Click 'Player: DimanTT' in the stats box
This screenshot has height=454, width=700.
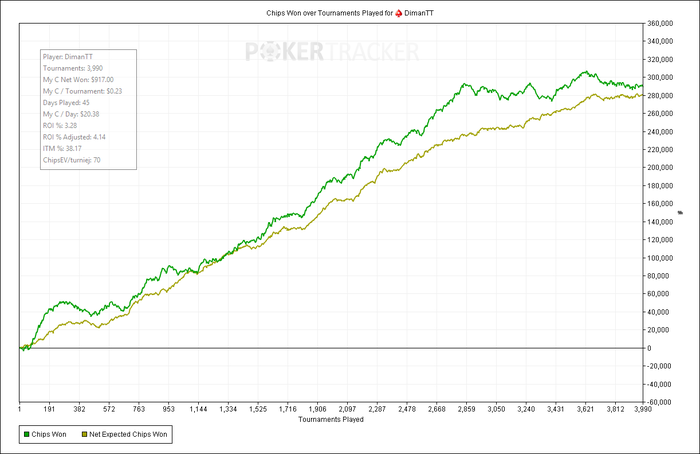(68, 57)
